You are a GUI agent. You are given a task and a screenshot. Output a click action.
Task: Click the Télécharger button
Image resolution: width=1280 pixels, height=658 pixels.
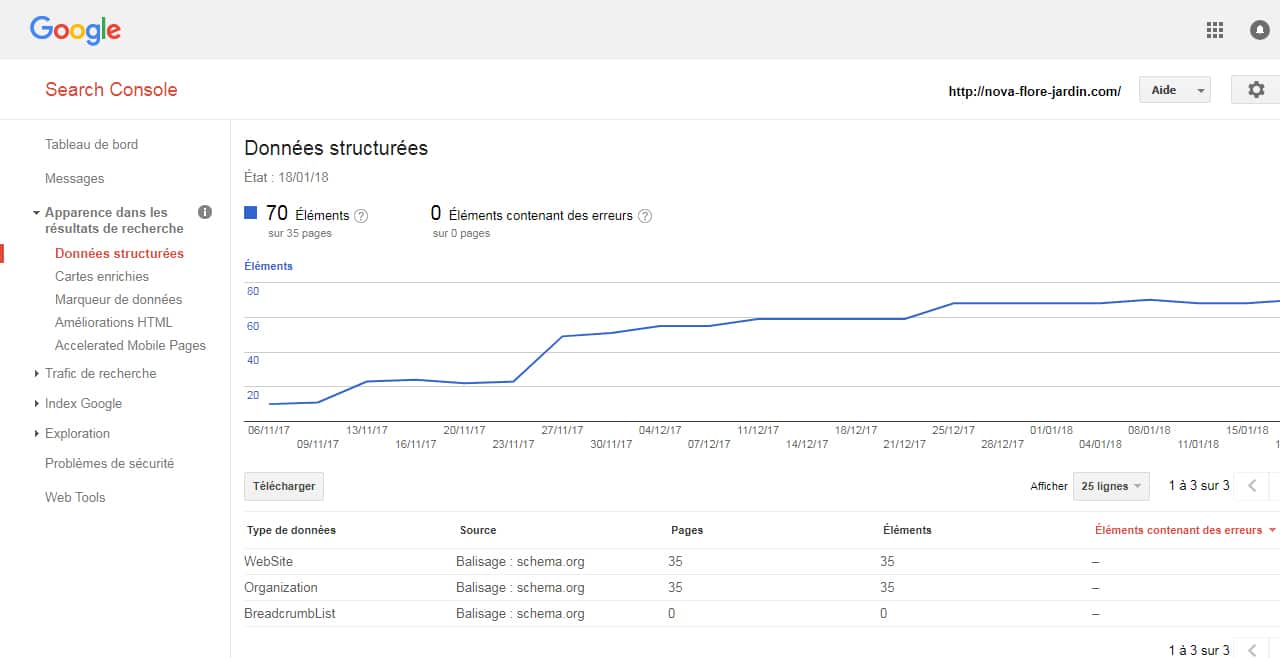click(x=284, y=486)
